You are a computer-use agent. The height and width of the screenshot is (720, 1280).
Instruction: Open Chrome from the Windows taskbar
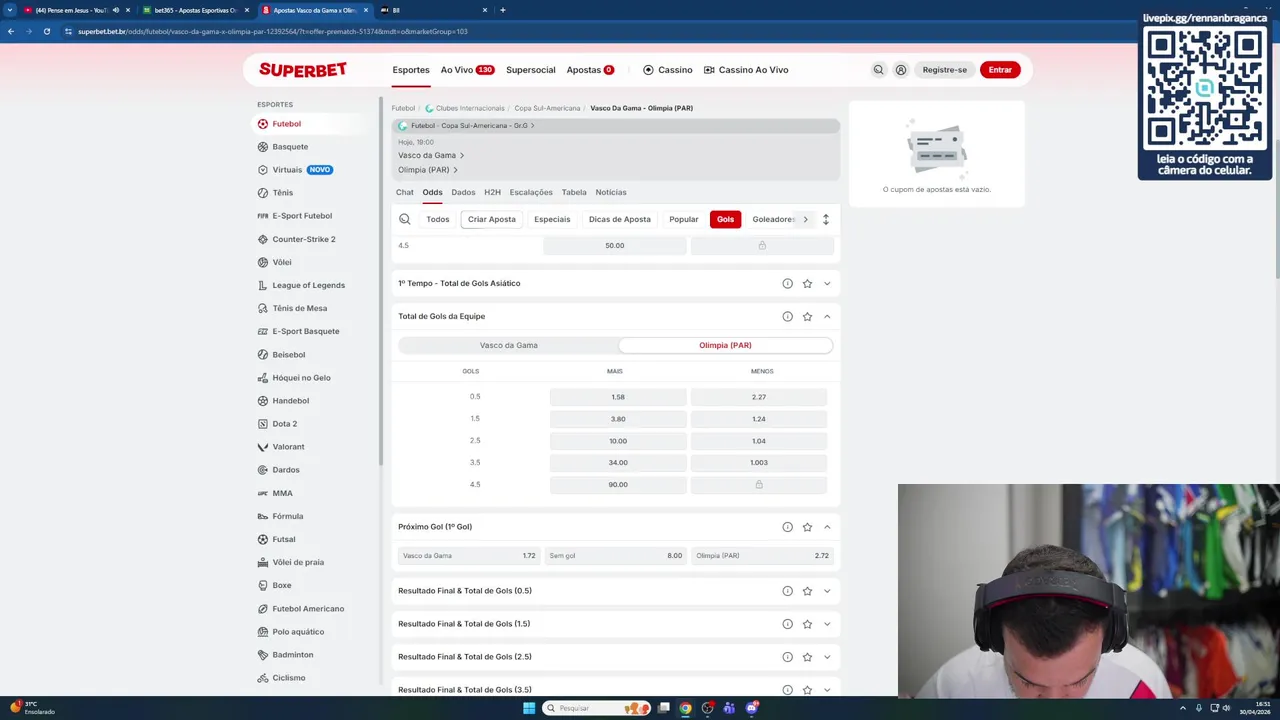[x=685, y=708]
